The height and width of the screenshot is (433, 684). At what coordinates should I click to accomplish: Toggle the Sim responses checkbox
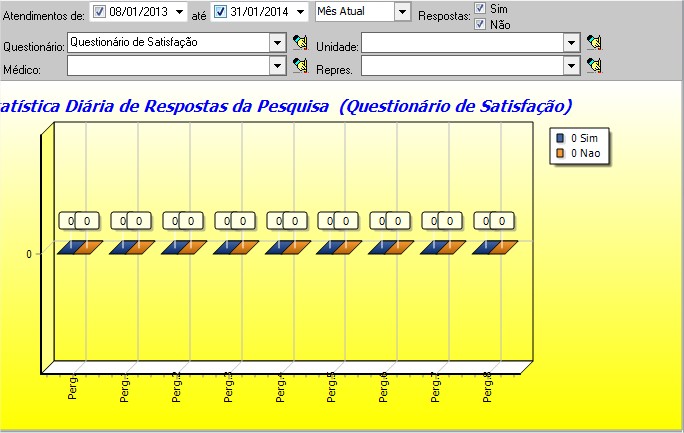pyautogui.click(x=480, y=8)
